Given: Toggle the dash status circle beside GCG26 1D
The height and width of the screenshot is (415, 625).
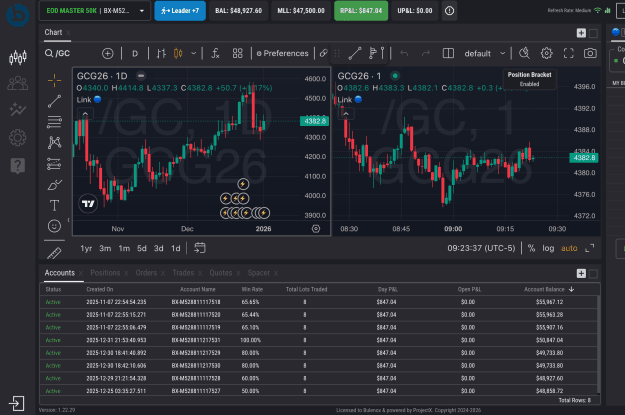Looking at the screenshot, I should 140,76.
